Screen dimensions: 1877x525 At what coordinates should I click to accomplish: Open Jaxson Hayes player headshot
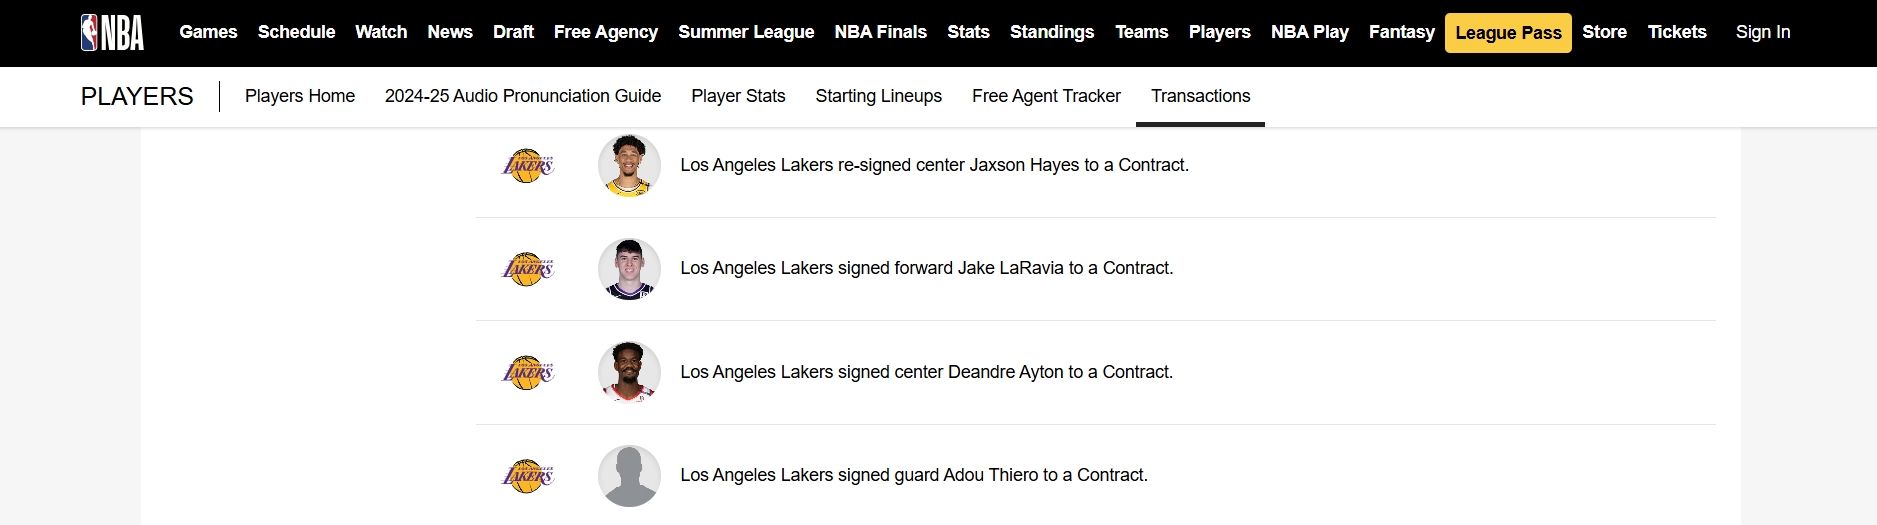629,165
